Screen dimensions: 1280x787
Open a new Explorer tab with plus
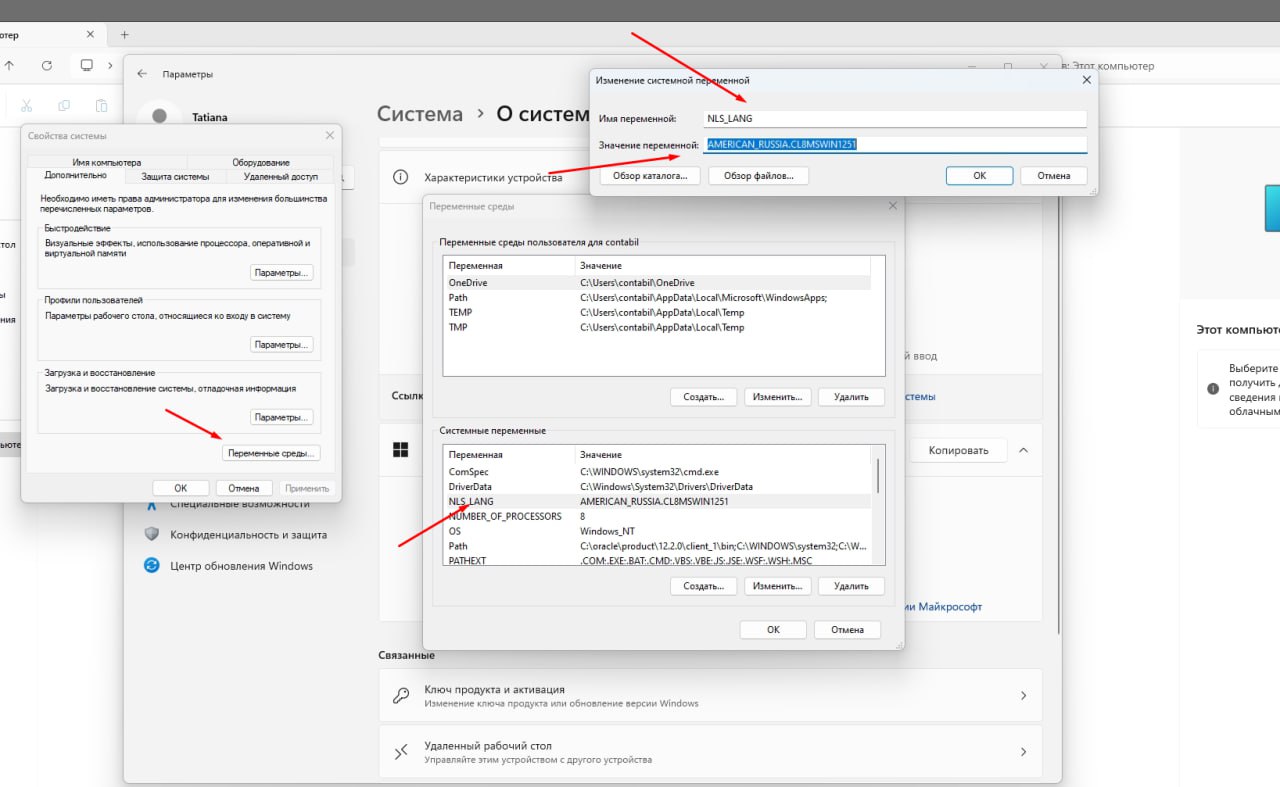(125, 34)
